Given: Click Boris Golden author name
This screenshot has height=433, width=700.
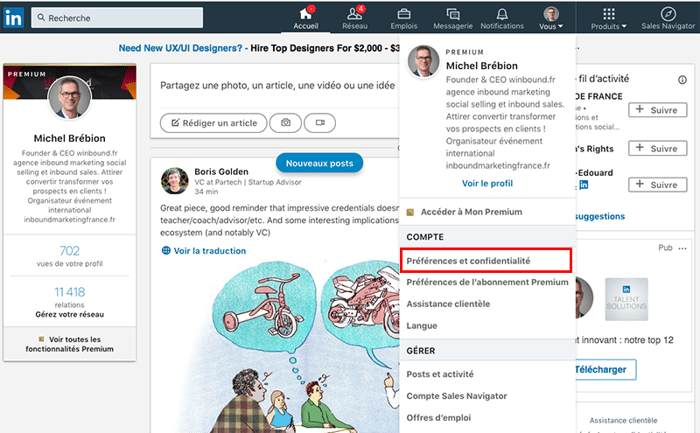Looking at the screenshot, I should click(x=221, y=171).
